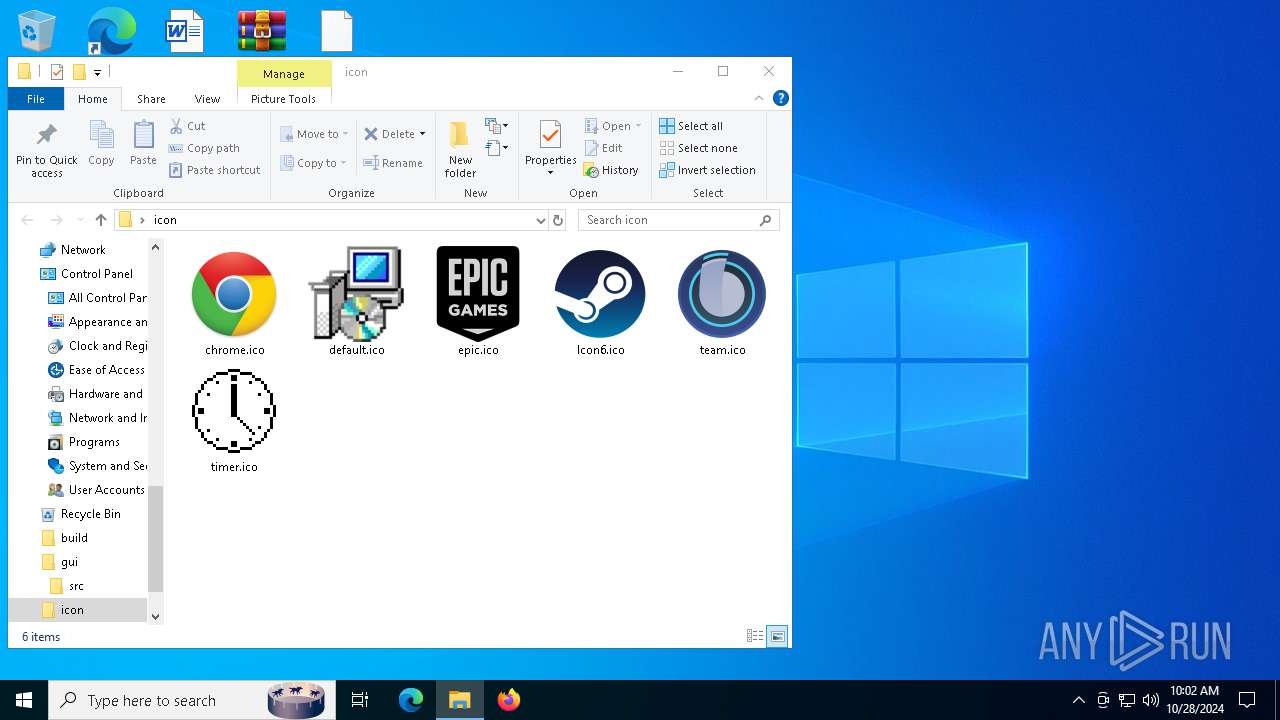Open the Easy access dropdown

497,148
